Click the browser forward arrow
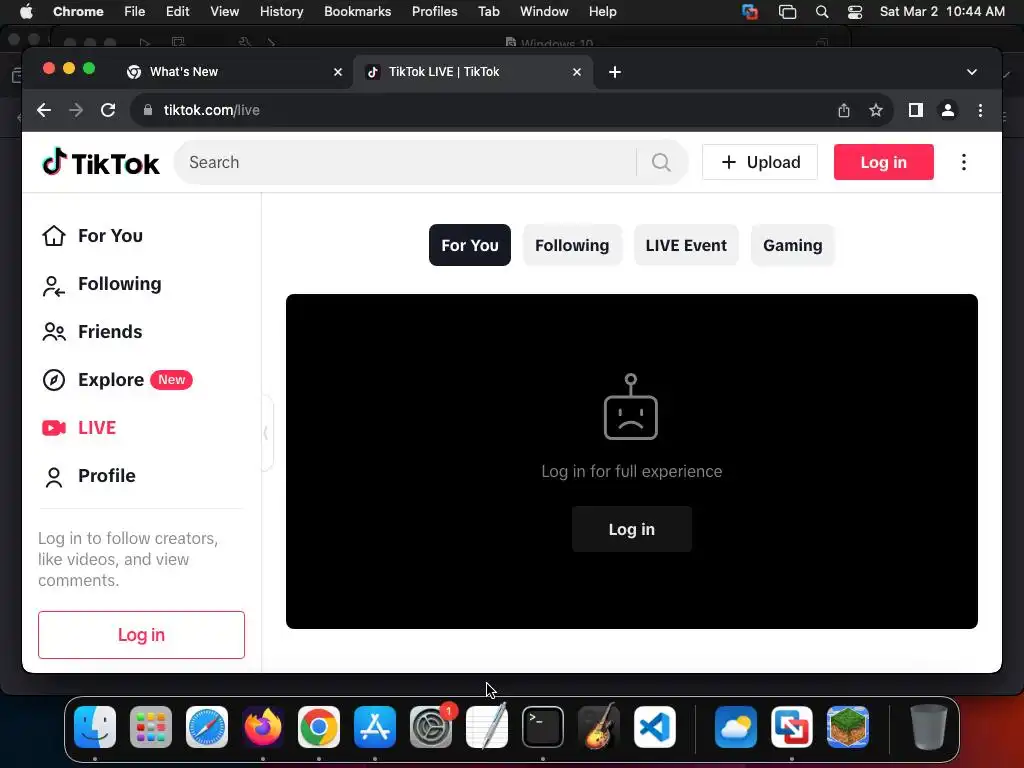 [76, 110]
